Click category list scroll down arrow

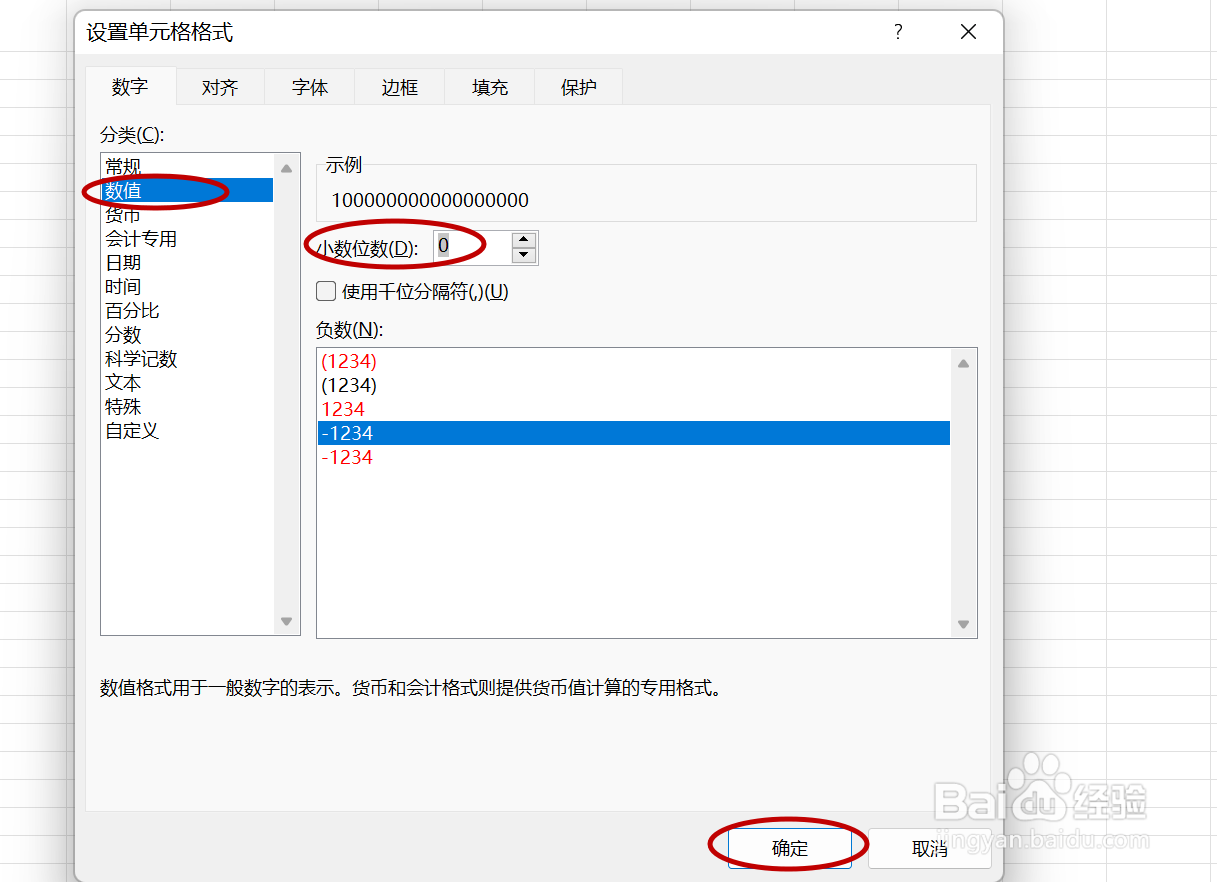tap(287, 622)
